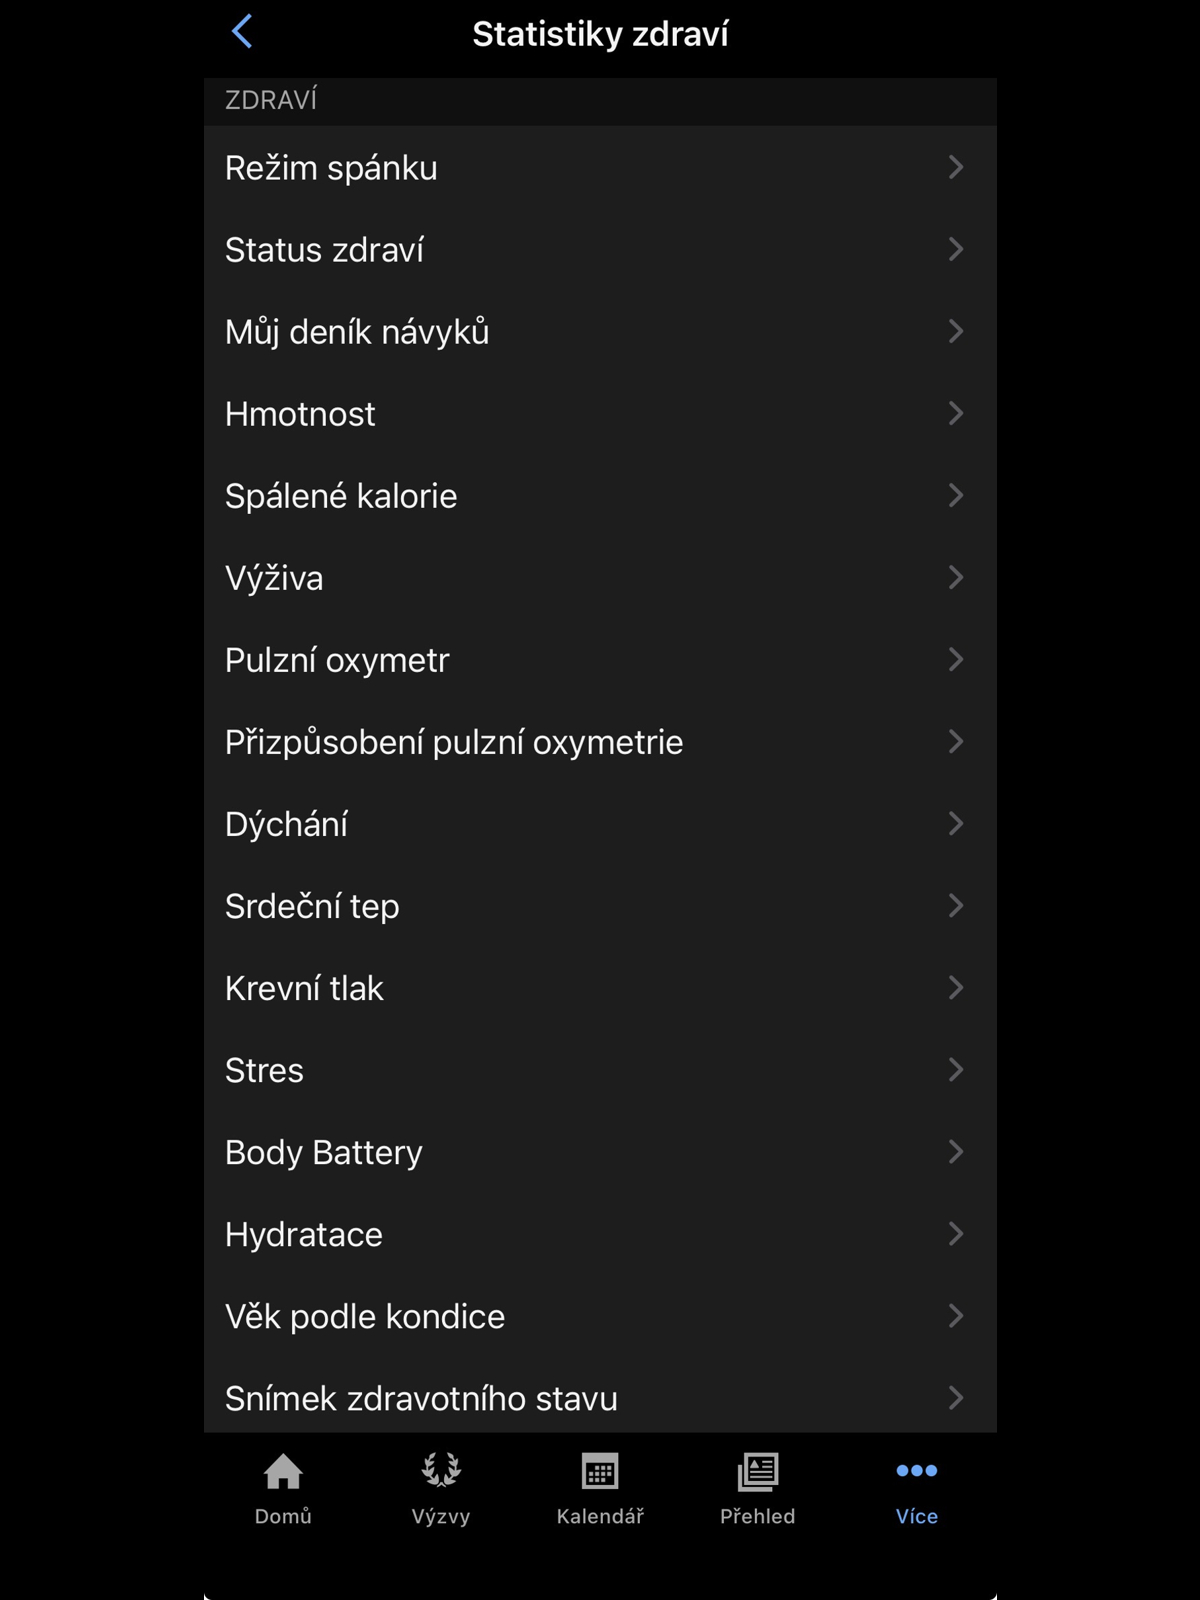Tap the blue back arrow icon
This screenshot has width=1200, height=1600.
click(x=242, y=32)
